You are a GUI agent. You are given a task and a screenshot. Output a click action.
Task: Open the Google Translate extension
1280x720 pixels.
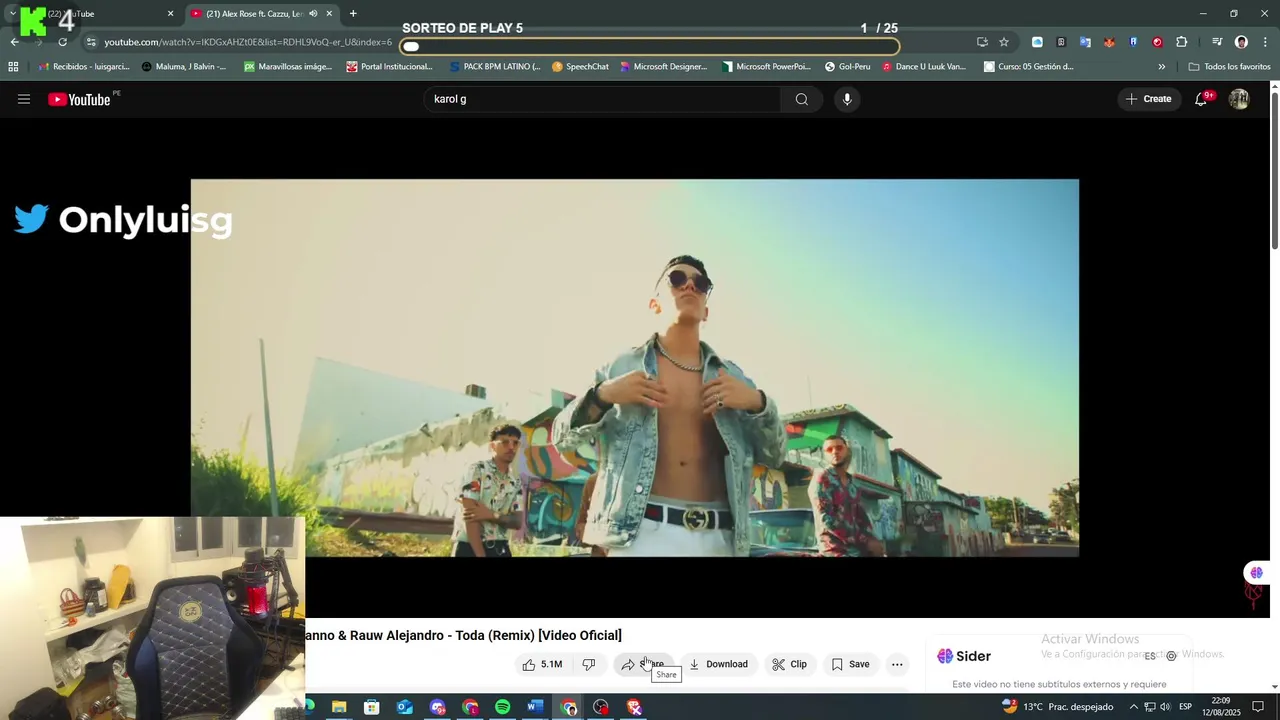[1085, 42]
